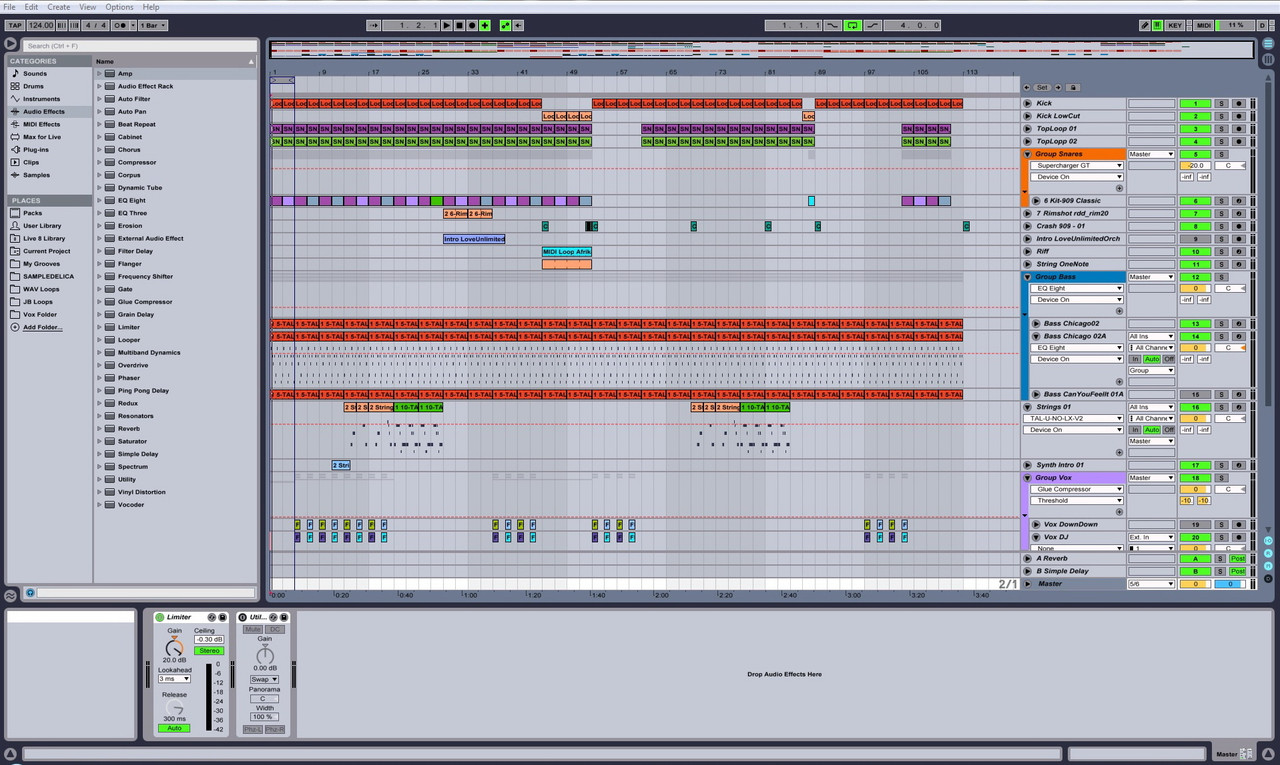Click the browser search field
Viewport: 1280px width, 765px height.
click(138, 46)
